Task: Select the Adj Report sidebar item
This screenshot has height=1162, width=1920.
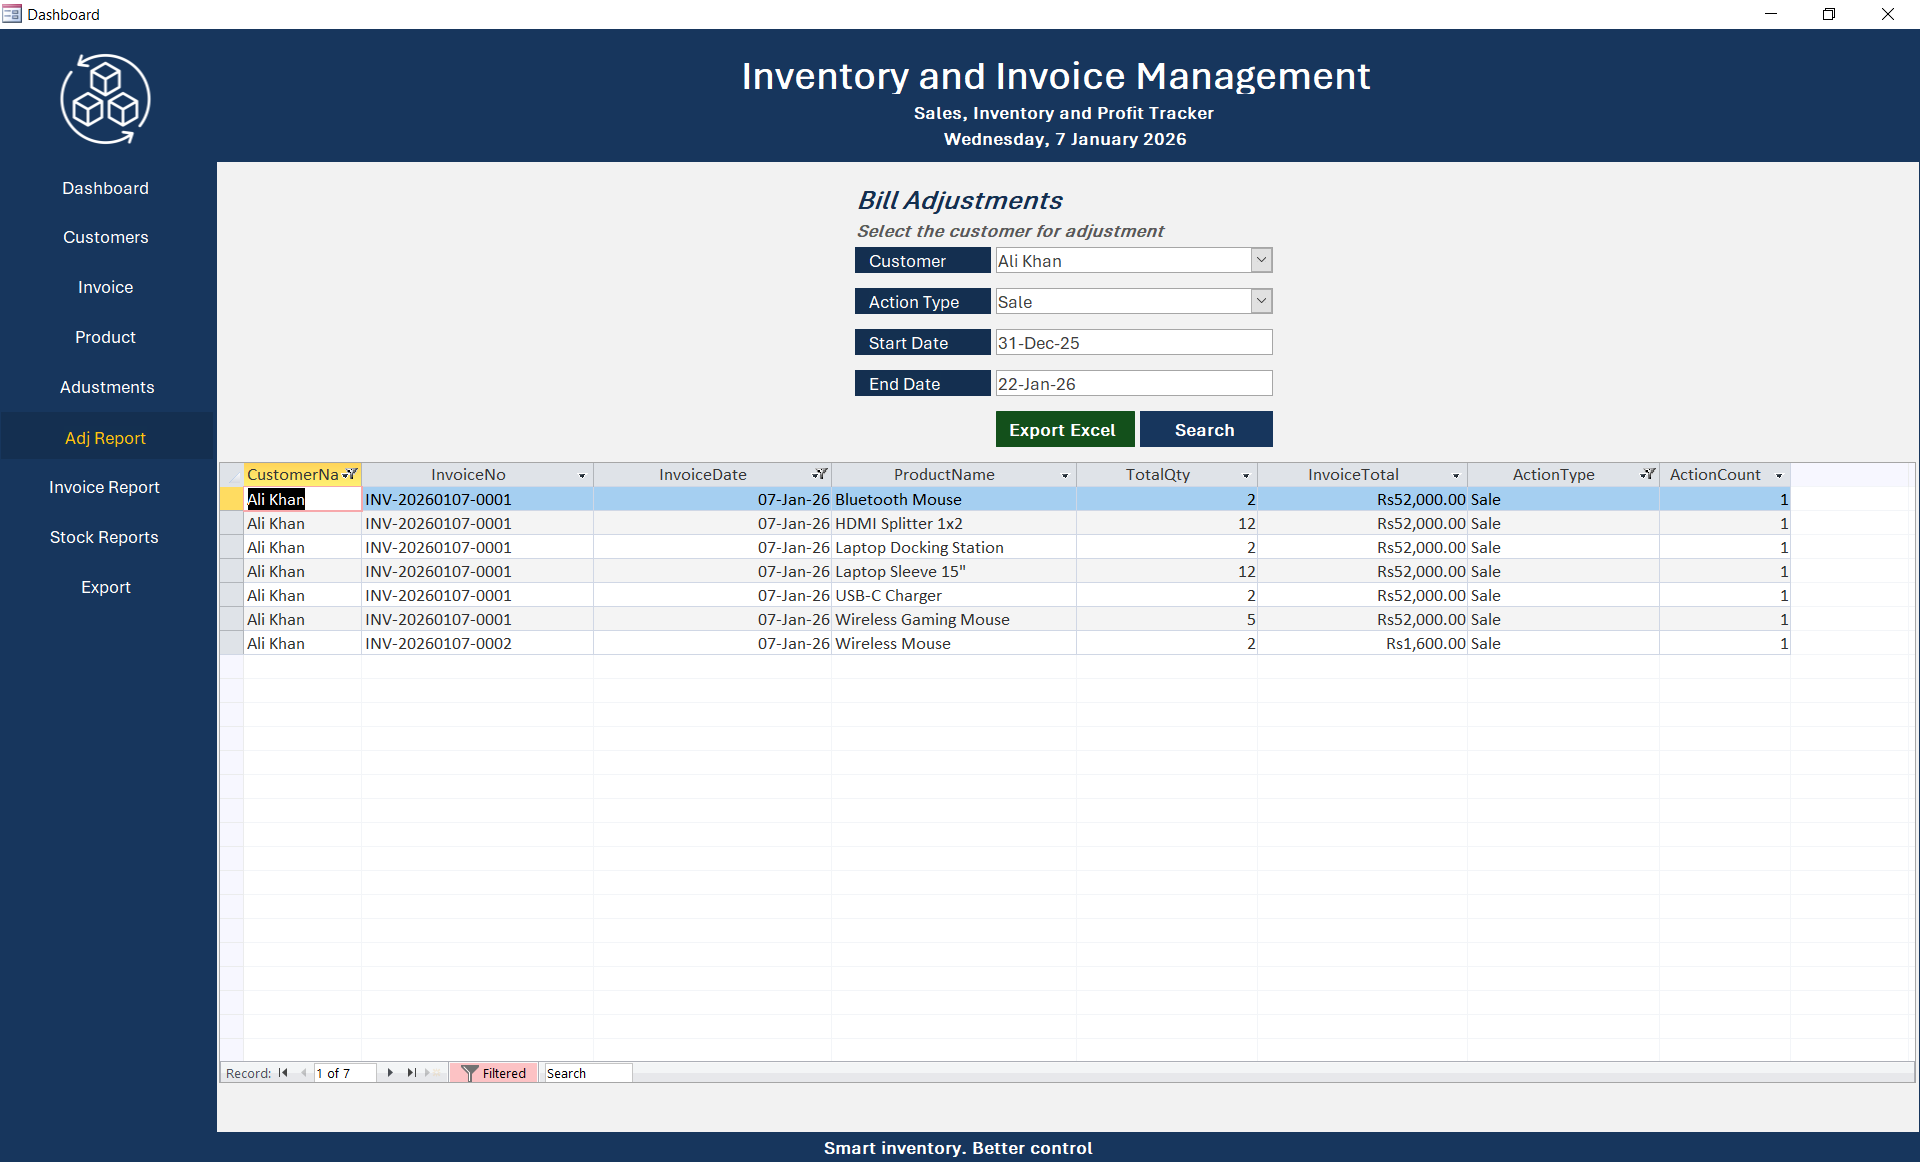Action: [106, 437]
